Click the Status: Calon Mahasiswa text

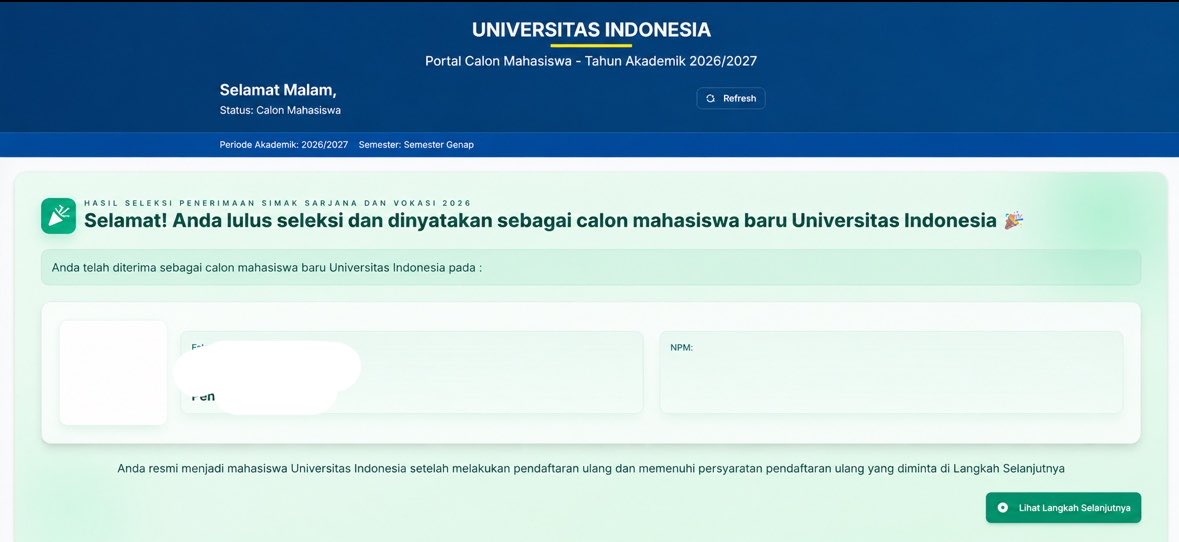(280, 111)
